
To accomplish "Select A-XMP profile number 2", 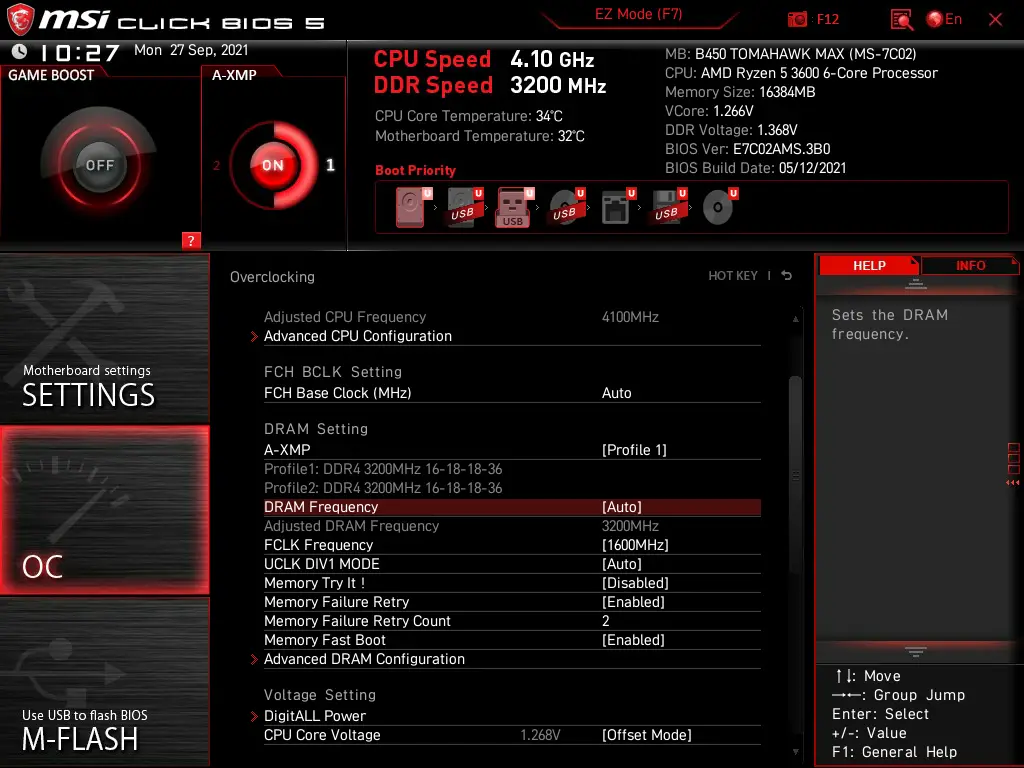I will click(216, 165).
